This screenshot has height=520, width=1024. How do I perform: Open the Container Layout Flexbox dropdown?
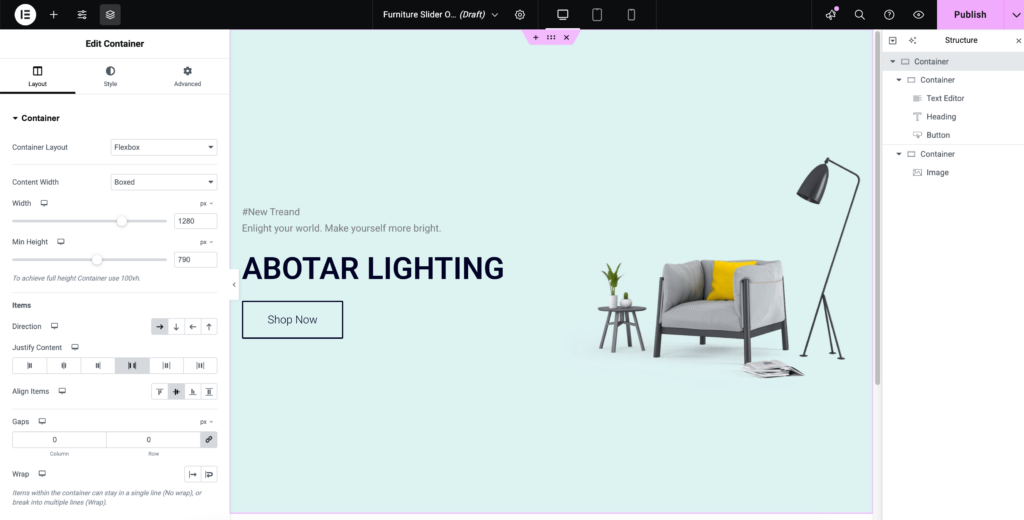point(164,147)
